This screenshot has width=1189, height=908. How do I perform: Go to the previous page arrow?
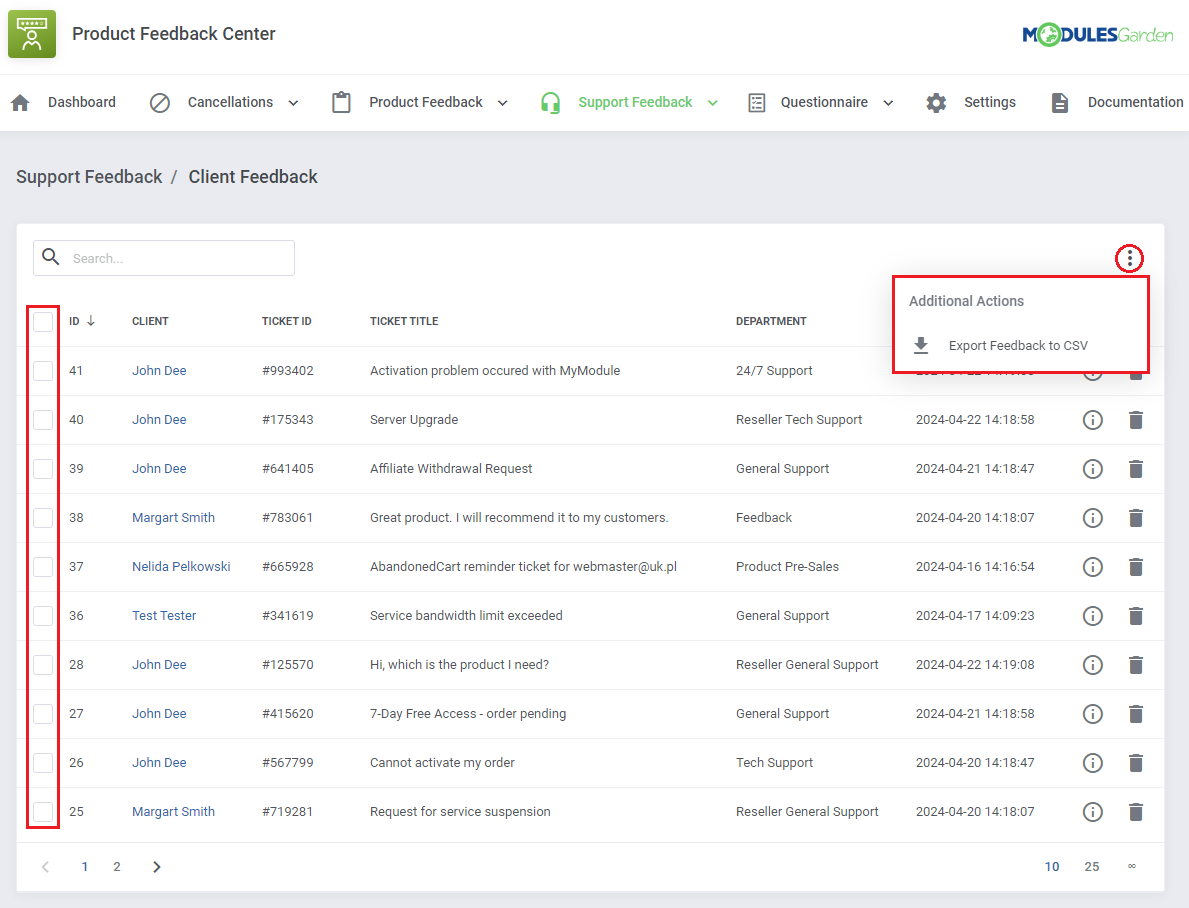tap(45, 866)
